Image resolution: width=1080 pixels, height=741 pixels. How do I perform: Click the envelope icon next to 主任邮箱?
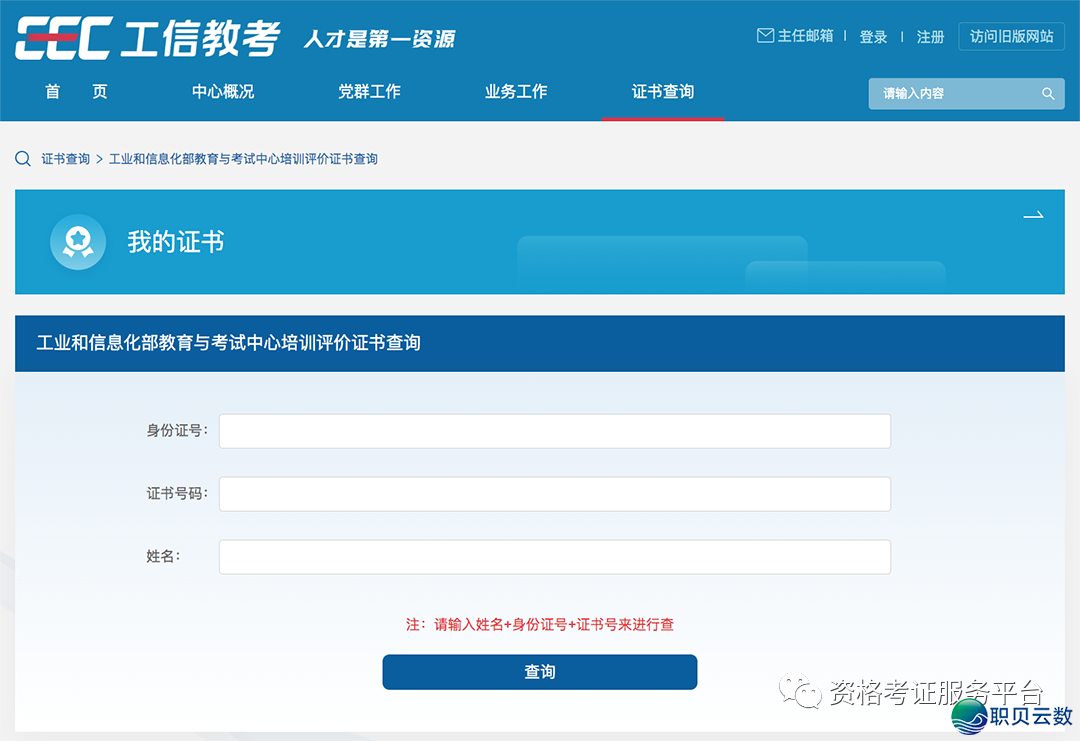pyautogui.click(x=764, y=34)
